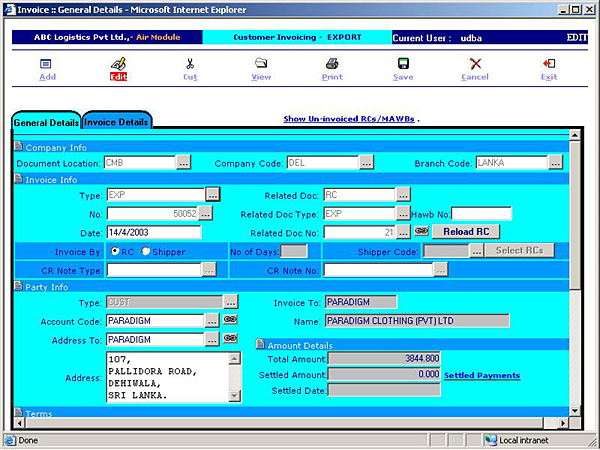Open Party Type lookup button
This screenshot has width=600, height=450.
pyautogui.click(x=230, y=302)
